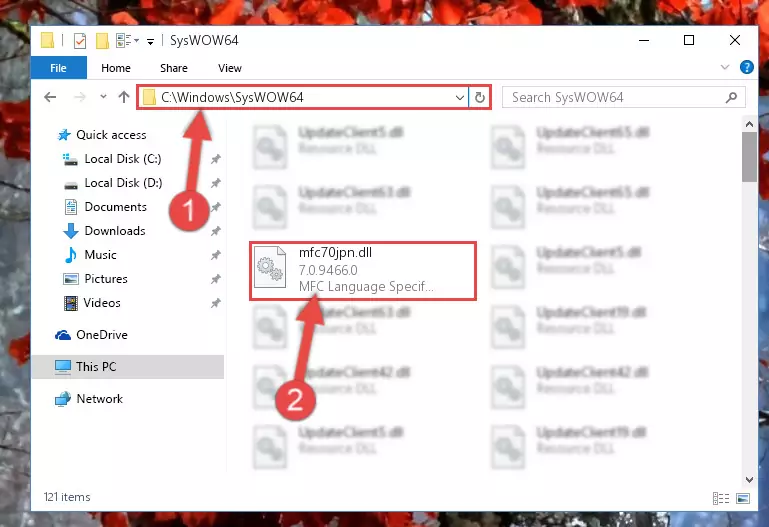The height and width of the screenshot is (527, 769).
Task: Switch to Large icons view in status bar
Action: [x=743, y=499]
